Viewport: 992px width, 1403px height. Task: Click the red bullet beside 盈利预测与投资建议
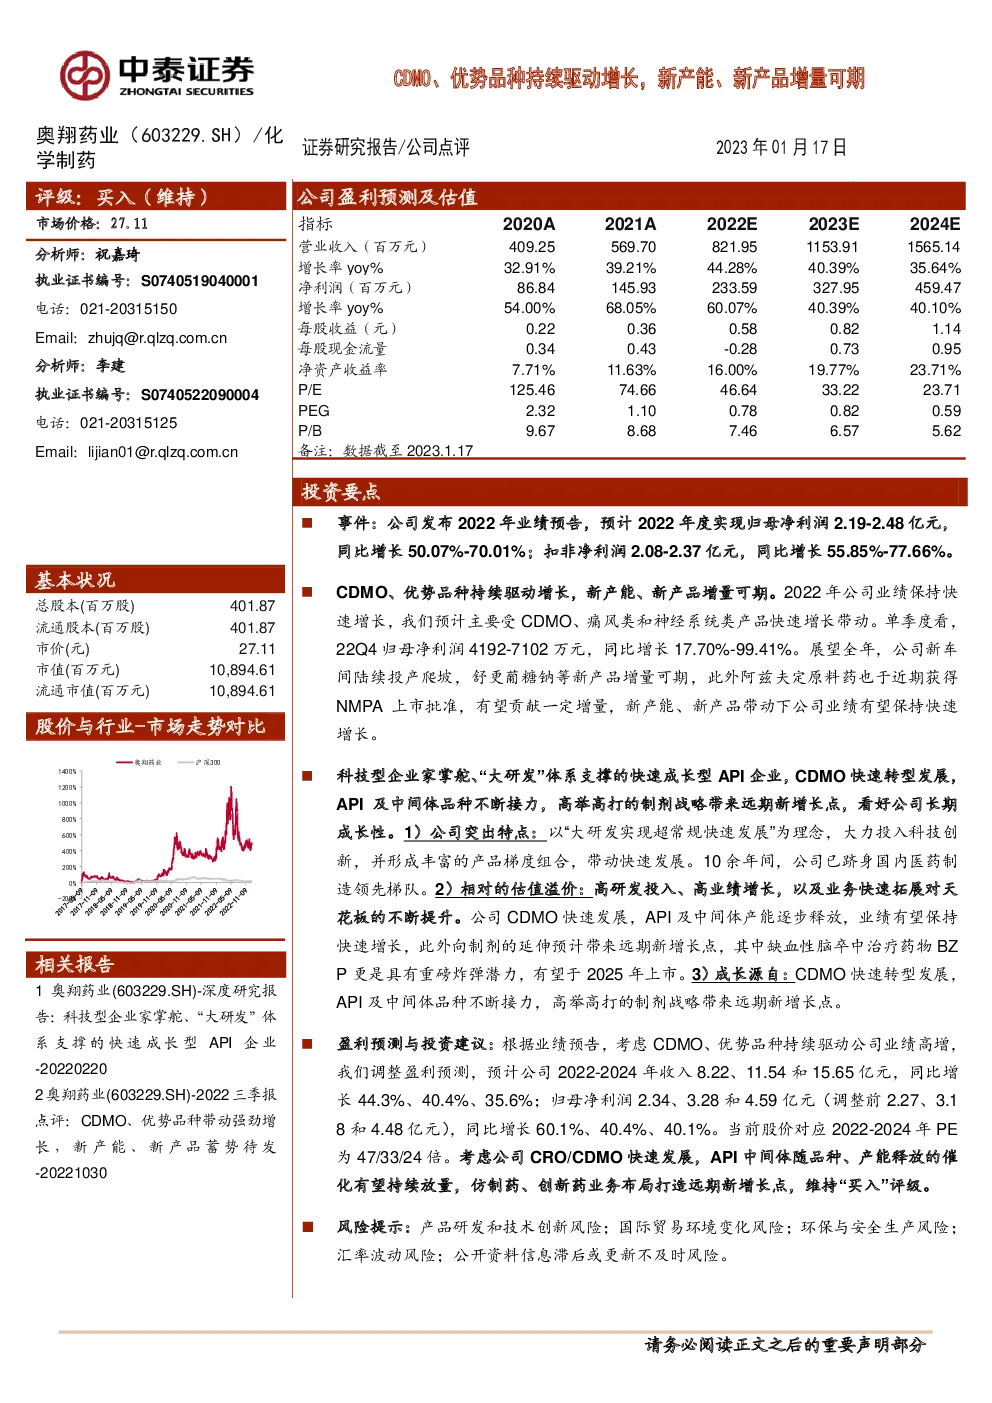tap(308, 1043)
